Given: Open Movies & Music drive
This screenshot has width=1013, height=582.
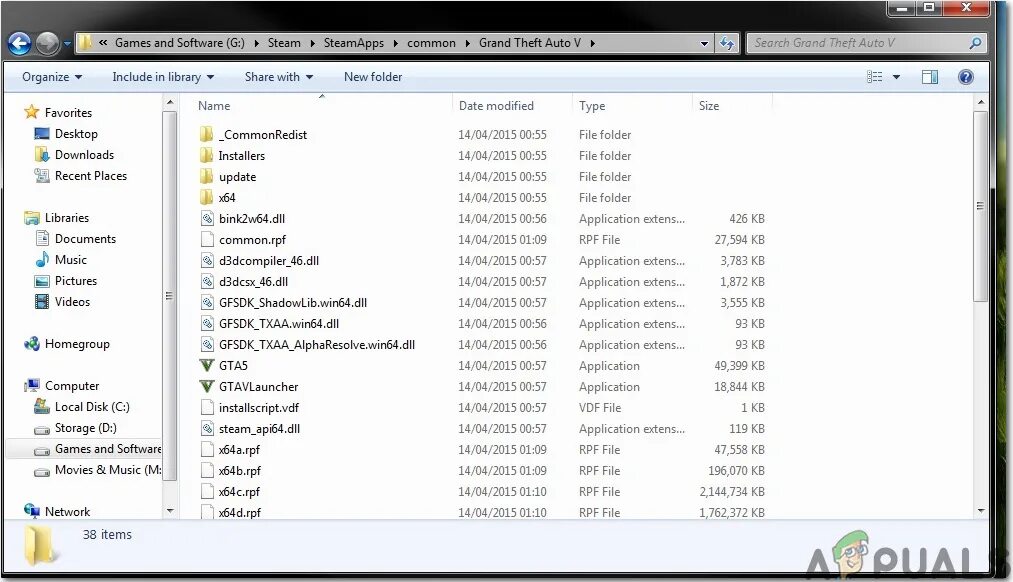Looking at the screenshot, I should [108, 470].
